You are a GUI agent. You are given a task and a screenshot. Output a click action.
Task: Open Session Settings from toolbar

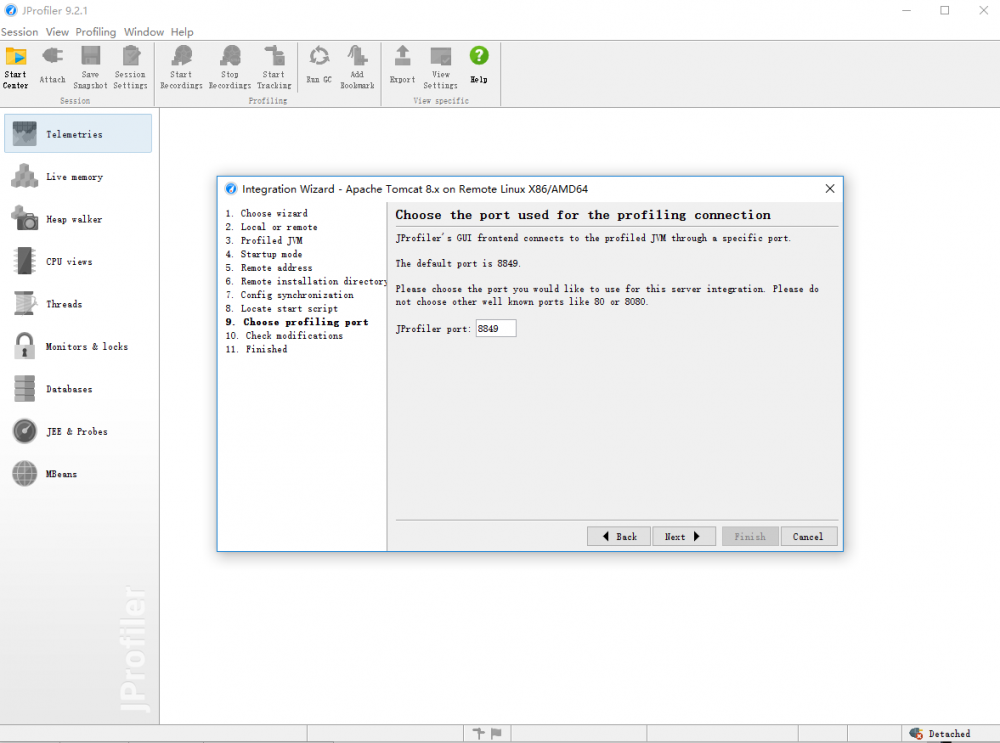point(131,68)
